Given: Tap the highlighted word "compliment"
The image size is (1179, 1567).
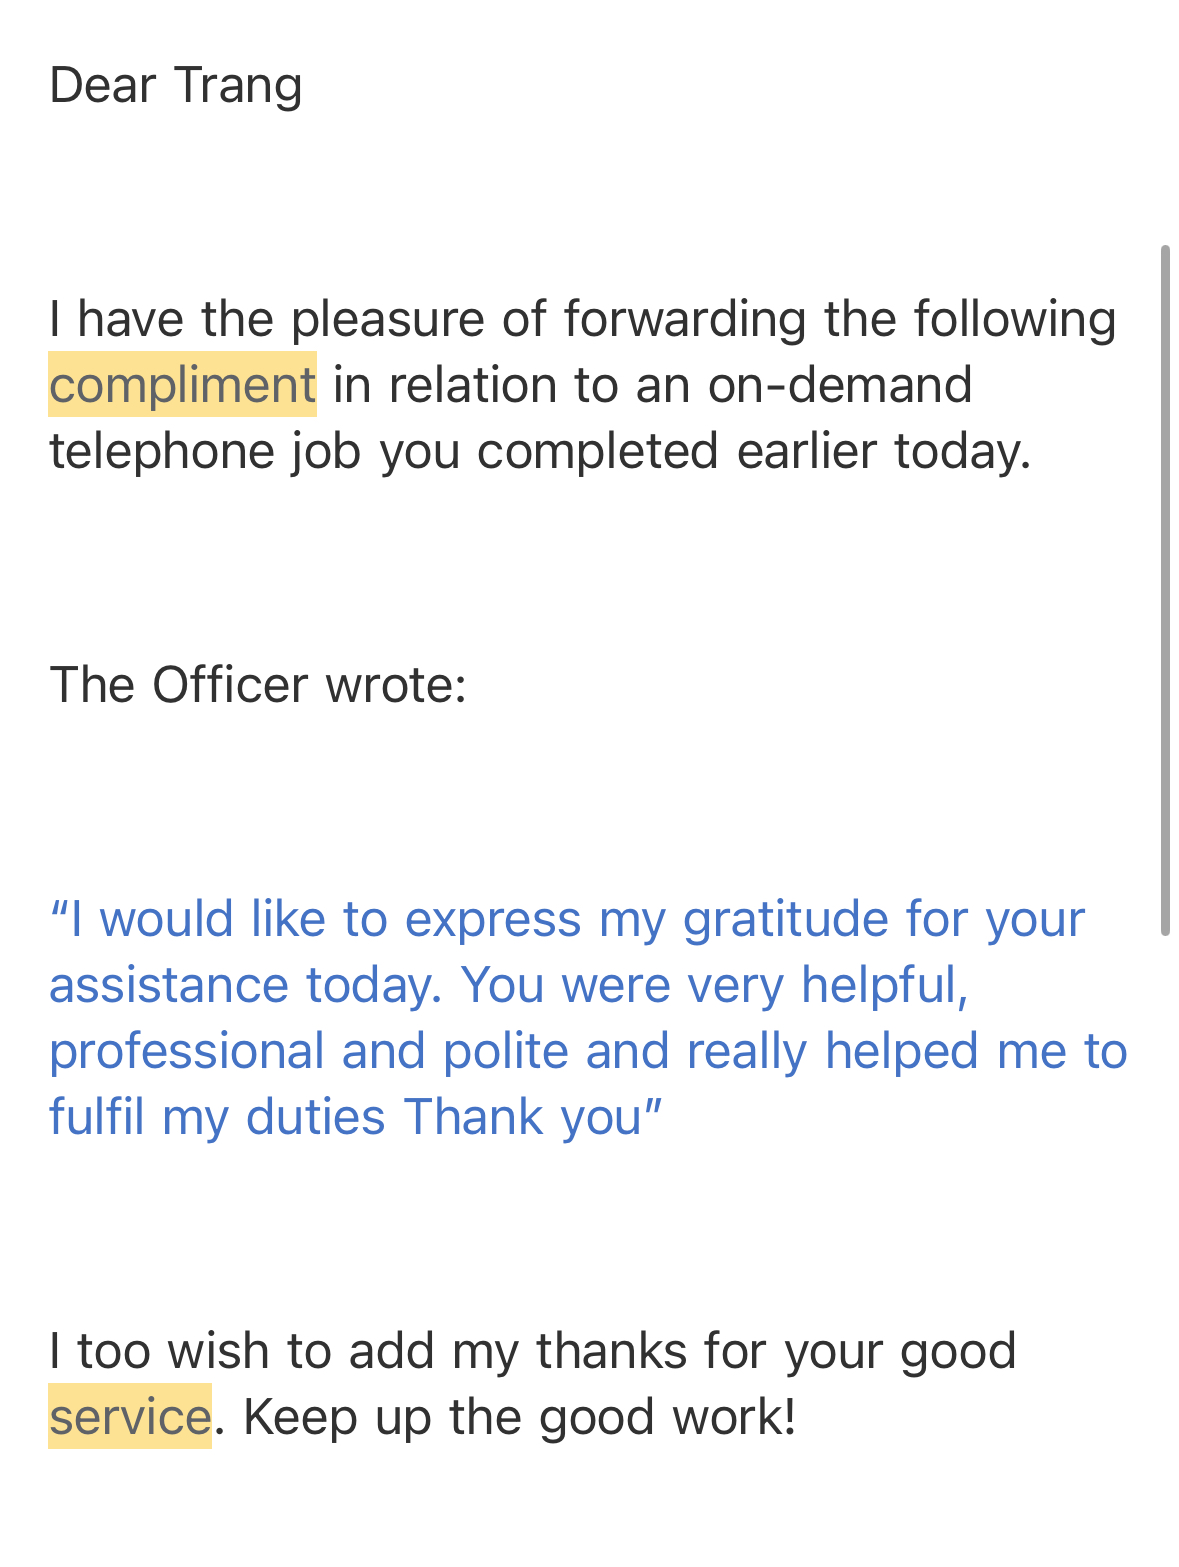Looking at the screenshot, I should pos(183,385).
